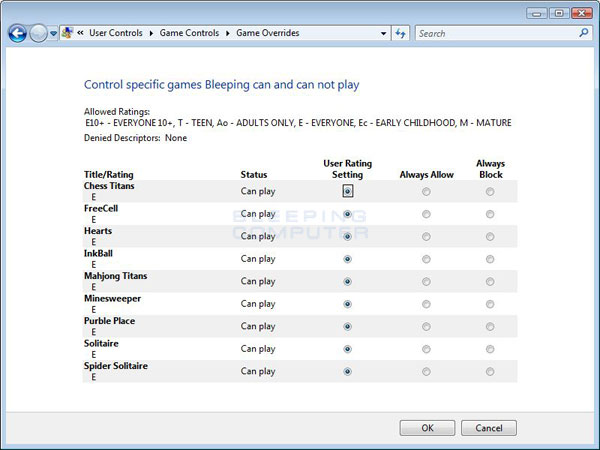Select User Rating Setting for Mahjong Titans
This screenshot has height=450, width=600.
click(347, 282)
